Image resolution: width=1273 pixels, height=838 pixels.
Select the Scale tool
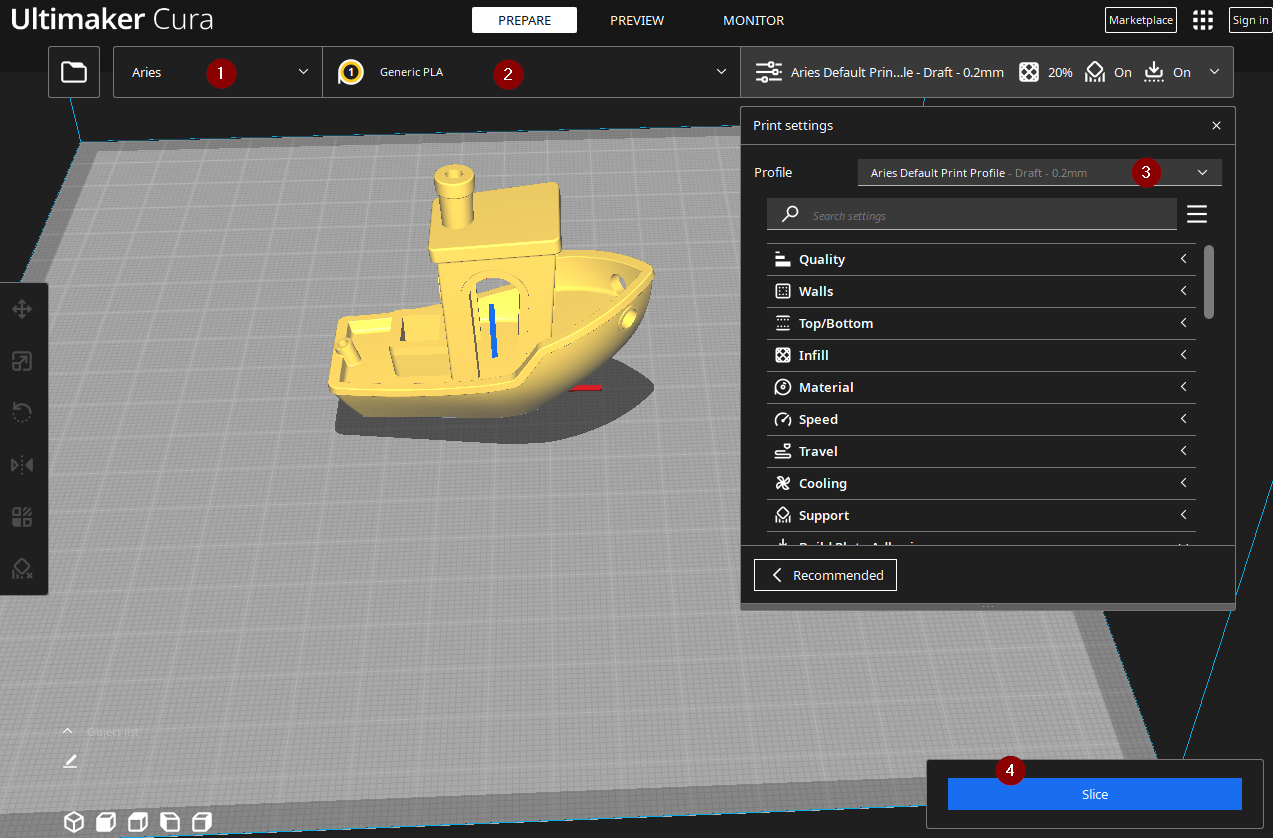(22, 361)
